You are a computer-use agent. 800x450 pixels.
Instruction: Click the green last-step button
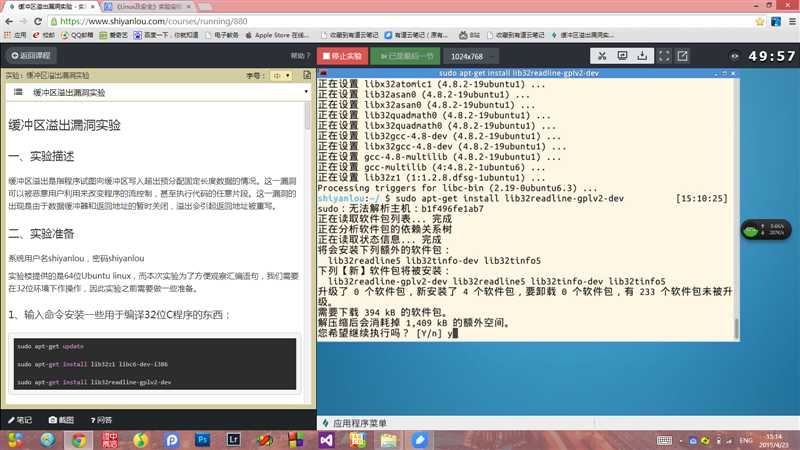[406, 56]
